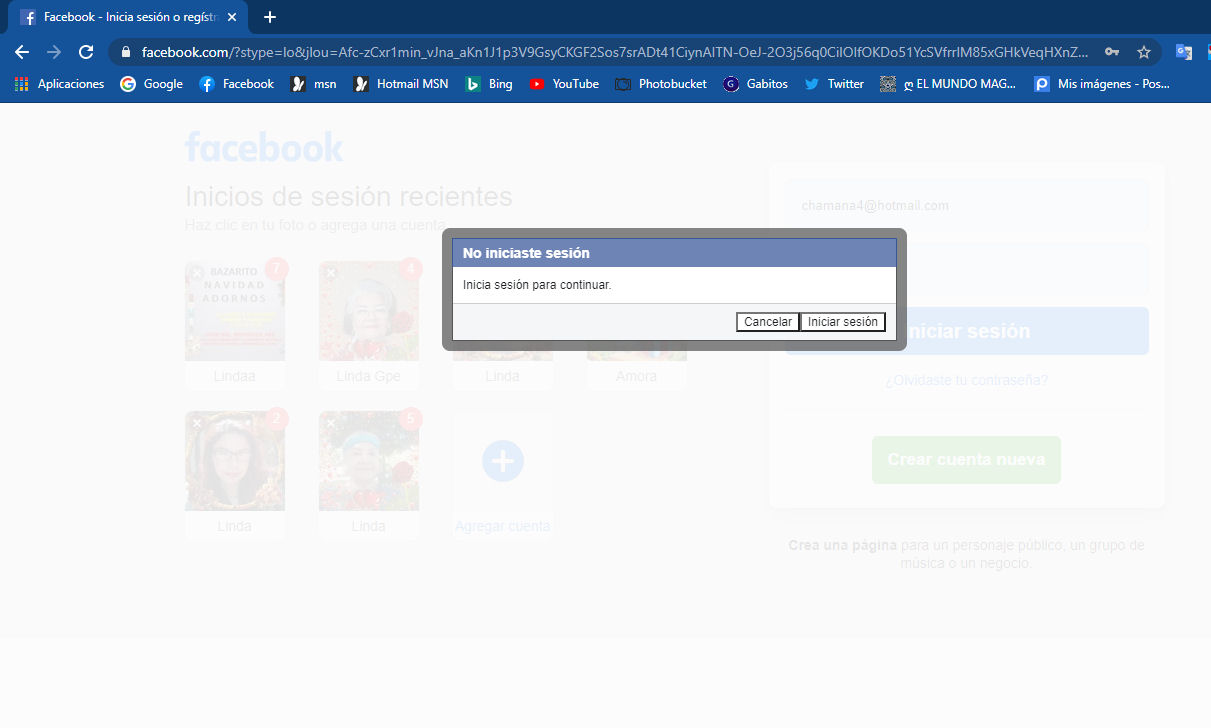Click the No iniciaste sesión dialog title
Viewport: 1211px width, 728px height.
(526, 253)
